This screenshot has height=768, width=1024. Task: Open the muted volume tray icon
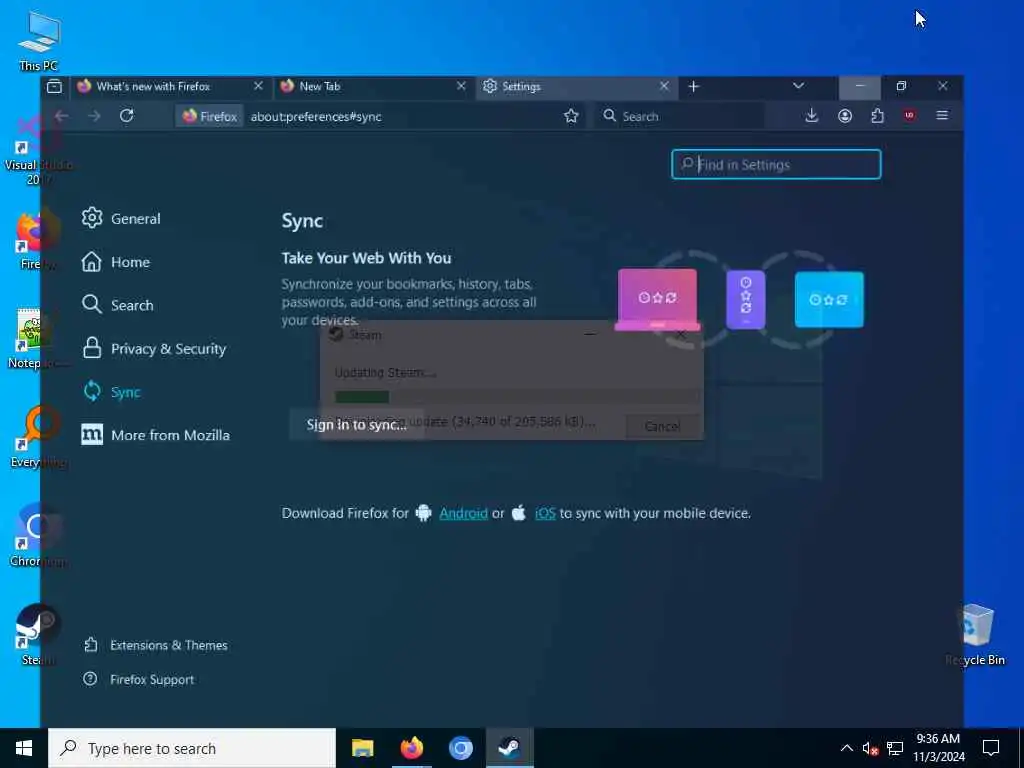(x=870, y=748)
